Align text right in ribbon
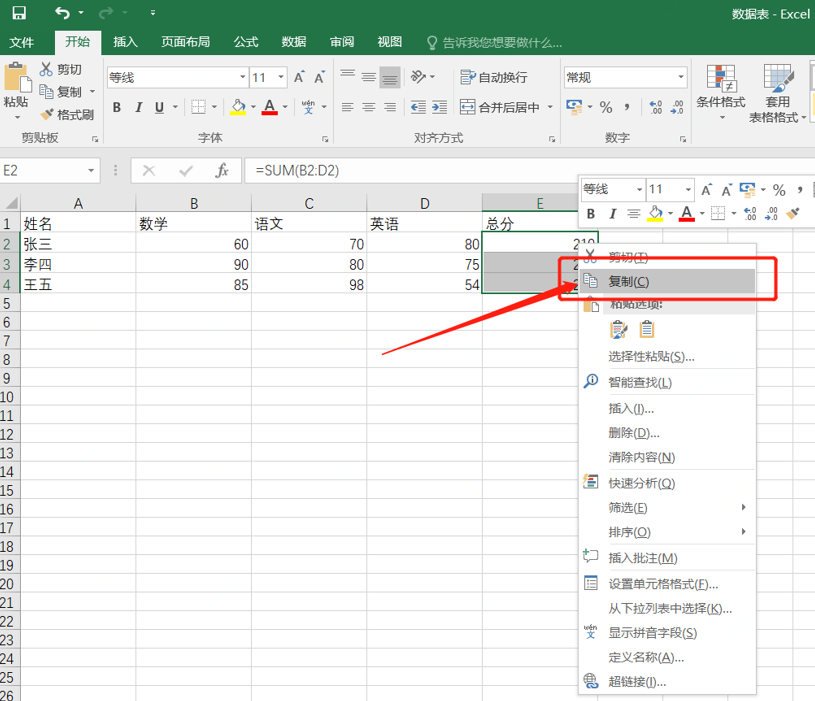 pyautogui.click(x=390, y=108)
